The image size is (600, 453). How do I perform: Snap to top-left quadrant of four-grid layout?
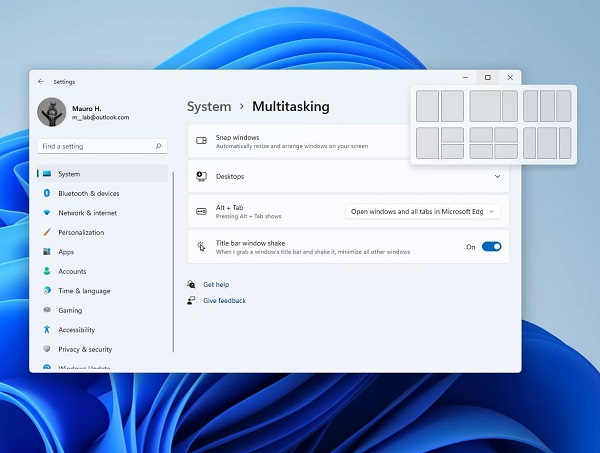pyautogui.click(x=481, y=135)
